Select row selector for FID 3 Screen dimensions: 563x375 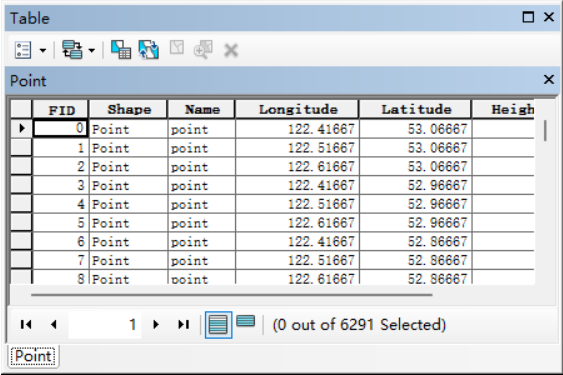21,185
